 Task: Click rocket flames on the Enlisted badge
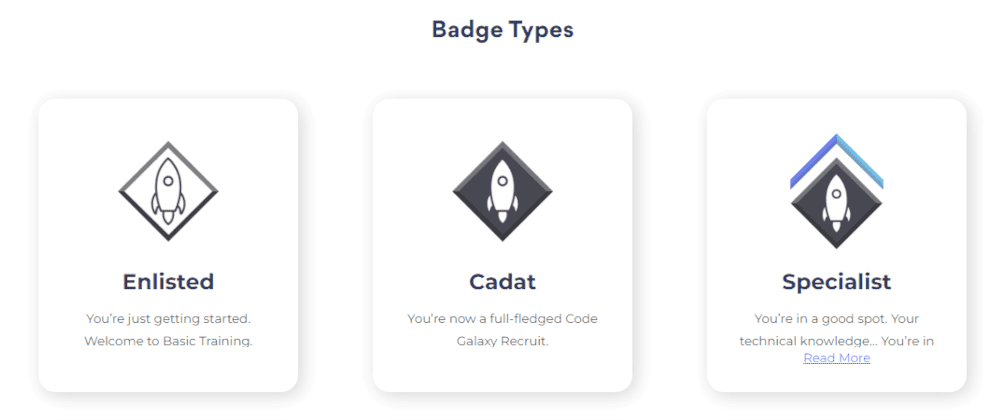pos(168,219)
